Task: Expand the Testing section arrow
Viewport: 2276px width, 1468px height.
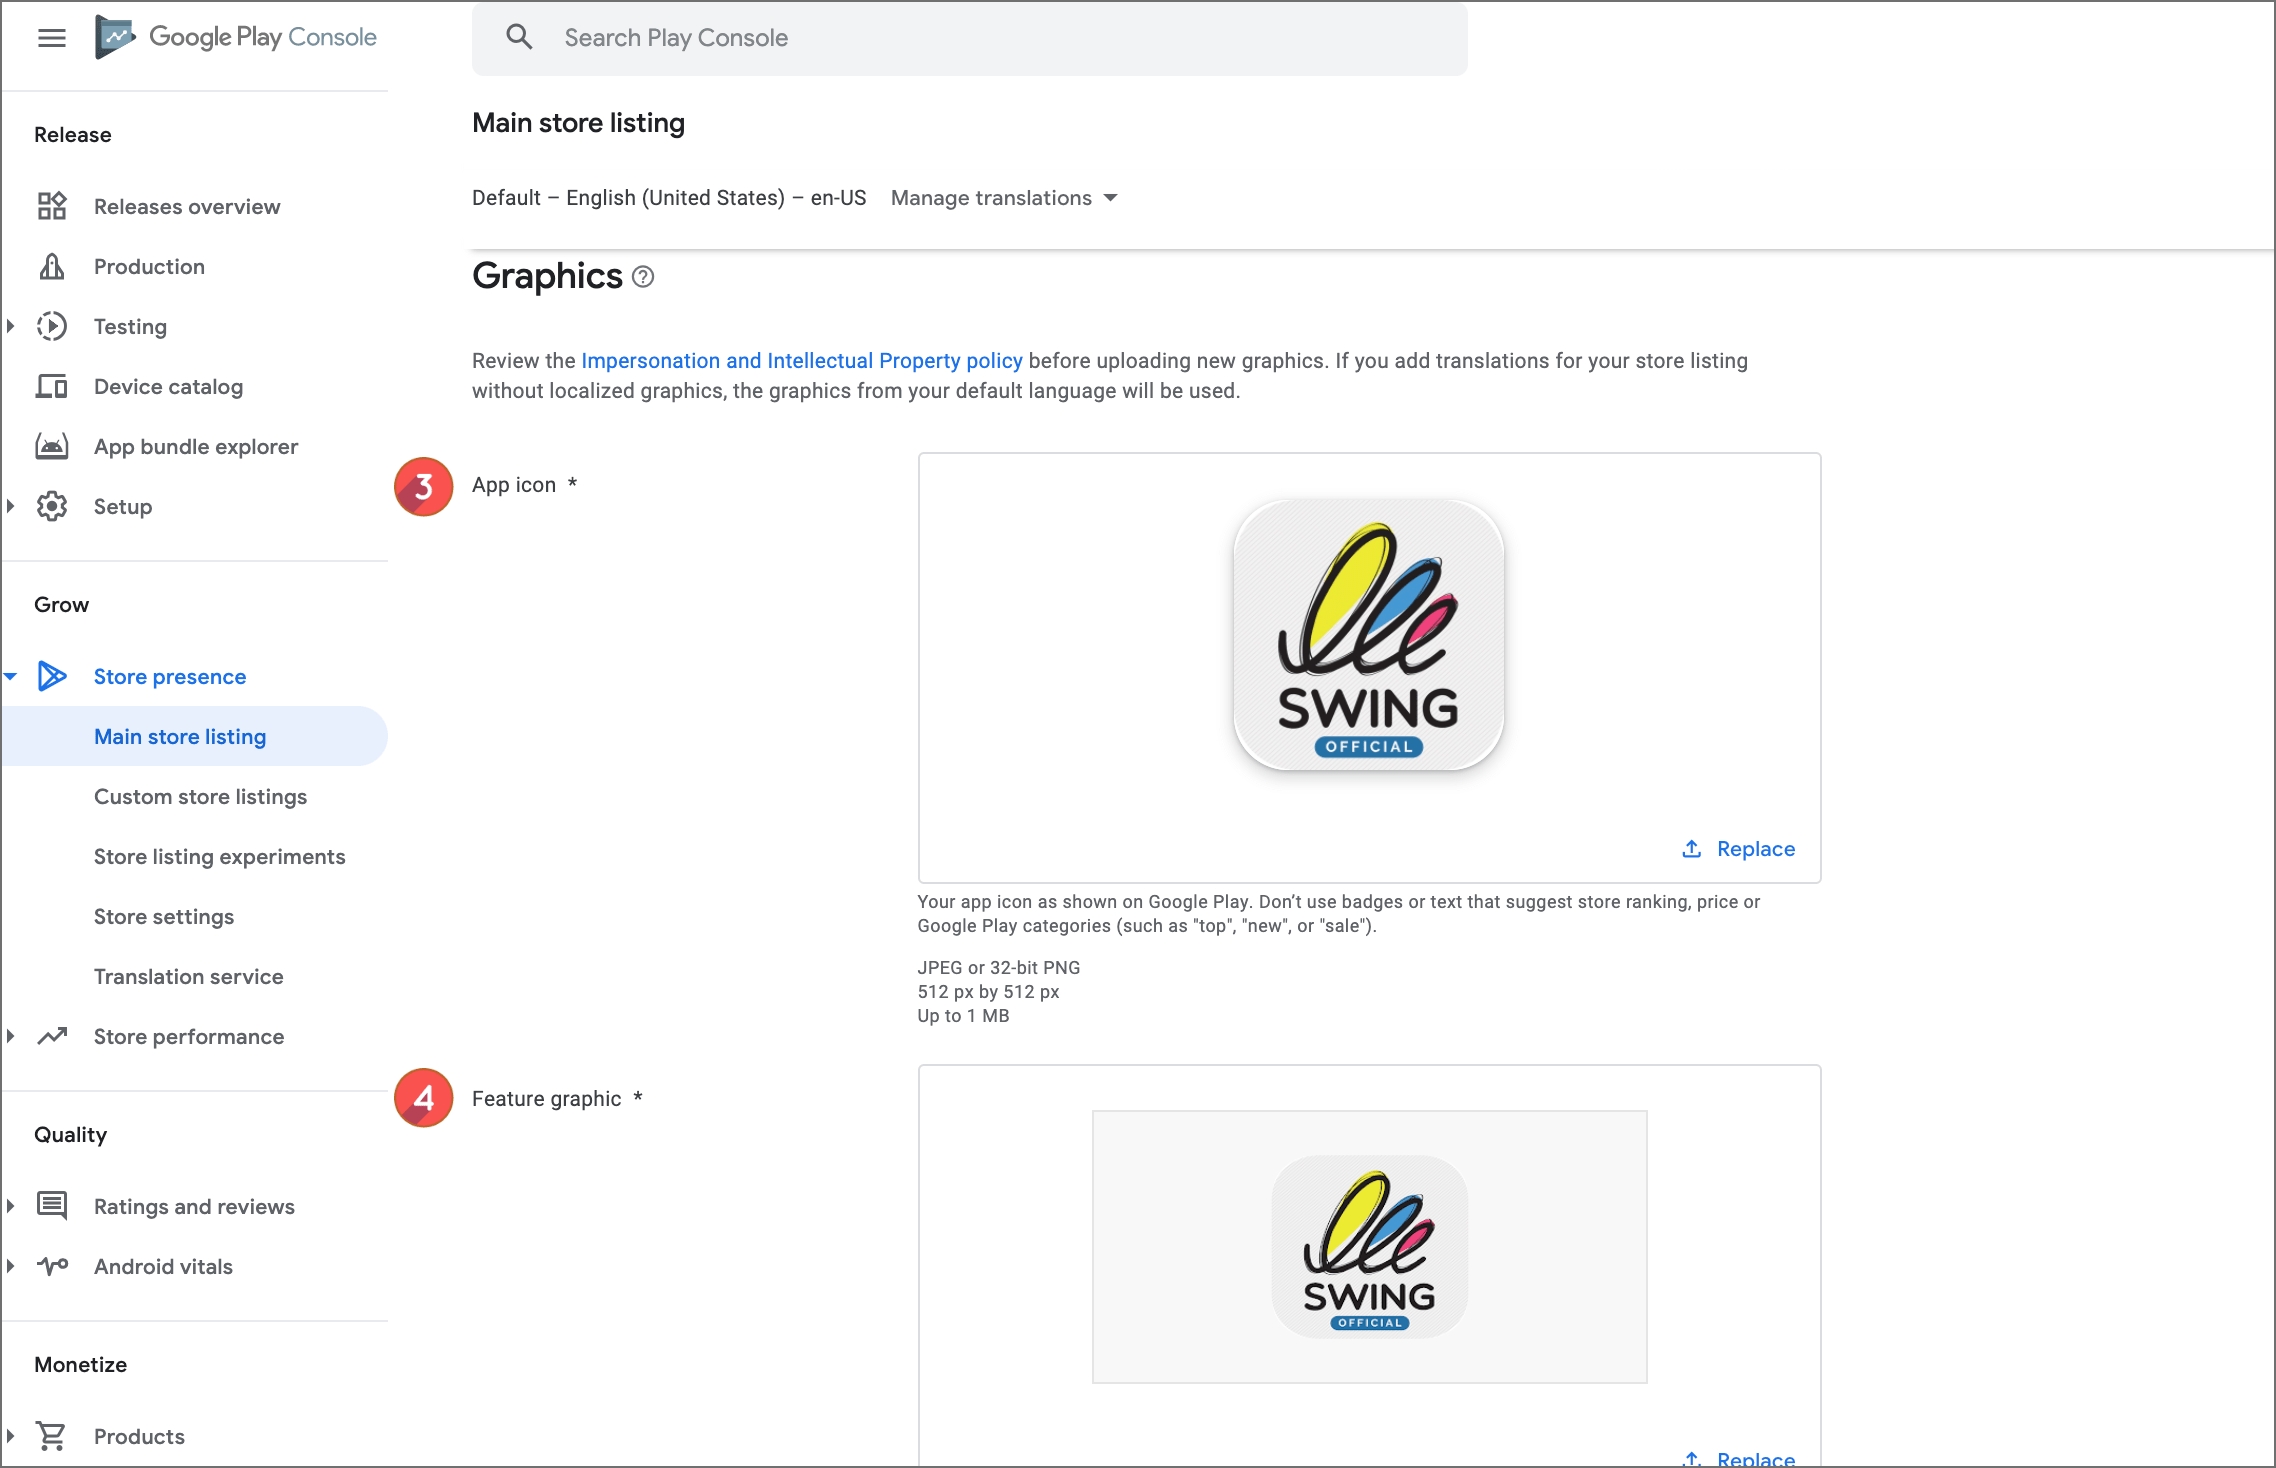Action: [11, 326]
